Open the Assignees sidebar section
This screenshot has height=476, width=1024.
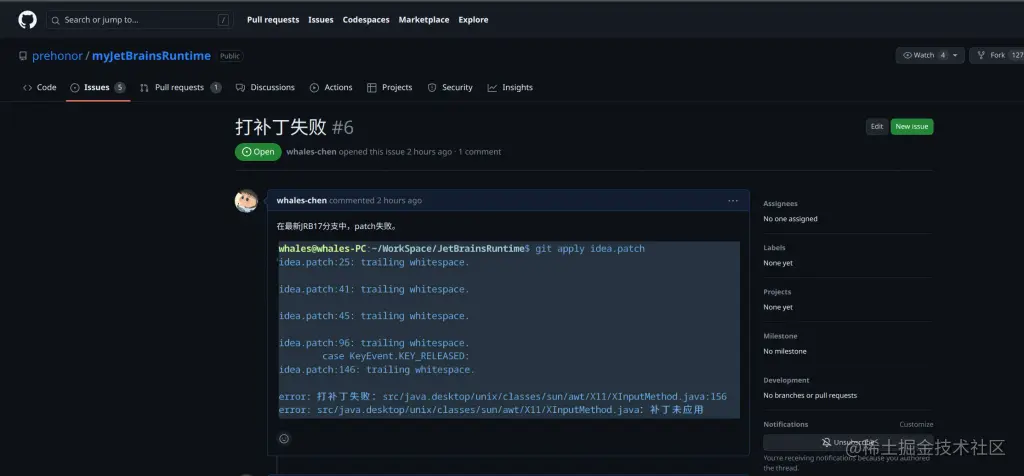pyautogui.click(x=780, y=204)
